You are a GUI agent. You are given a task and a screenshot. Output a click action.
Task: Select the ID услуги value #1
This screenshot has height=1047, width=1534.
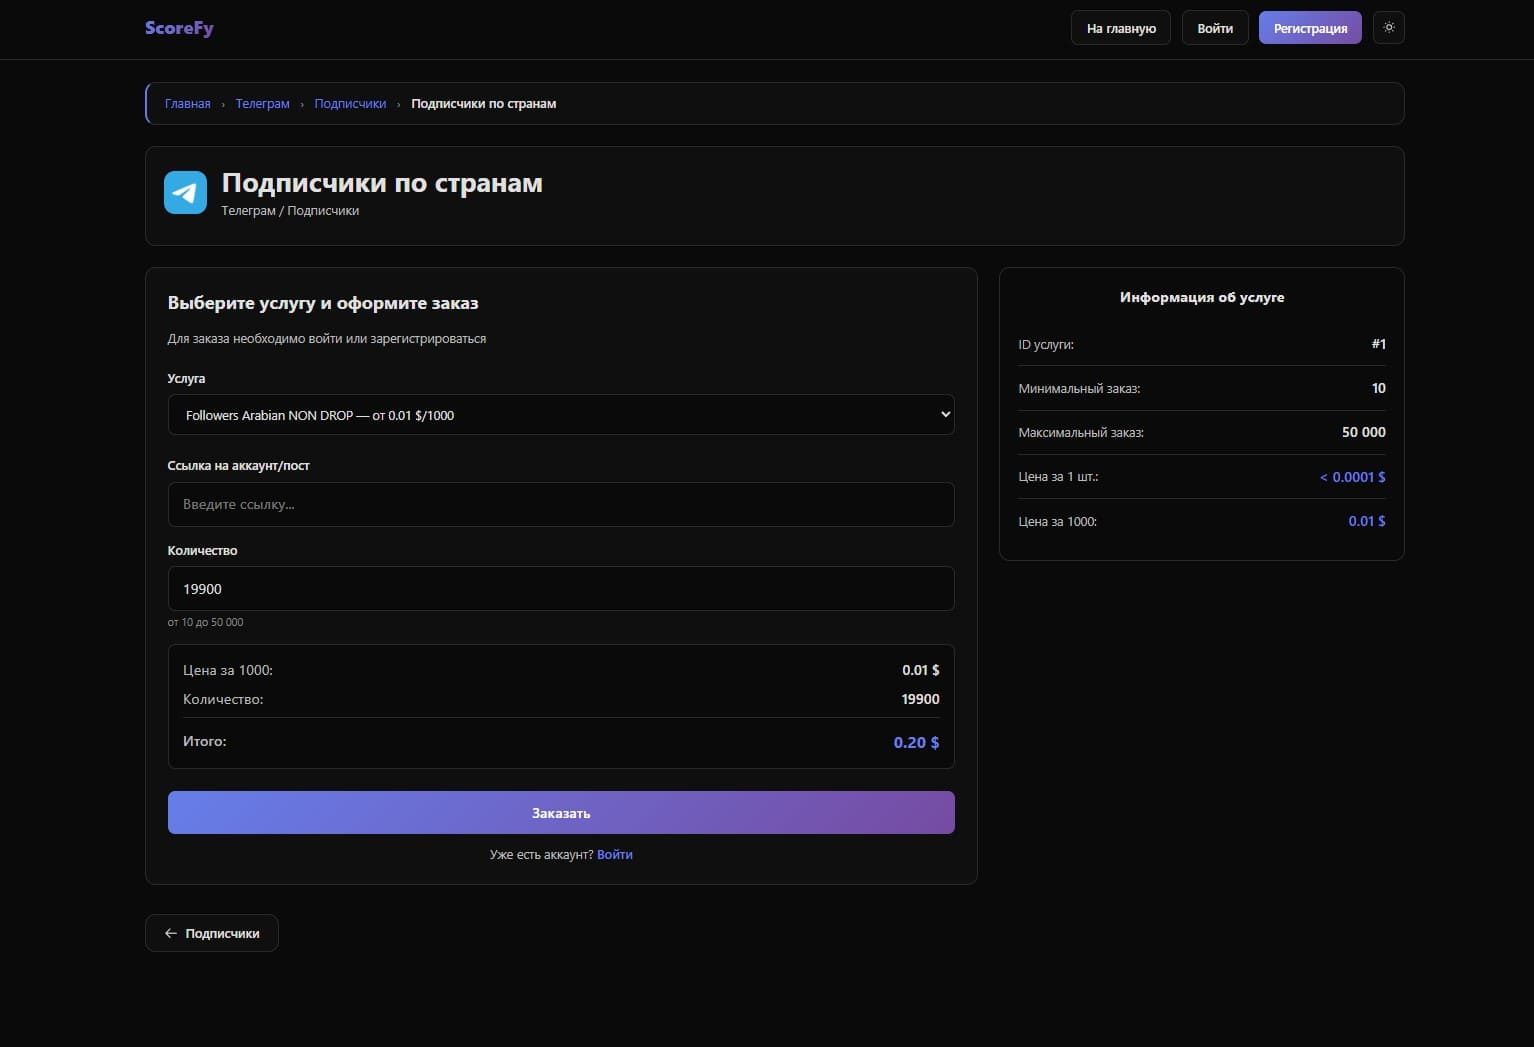point(1378,344)
